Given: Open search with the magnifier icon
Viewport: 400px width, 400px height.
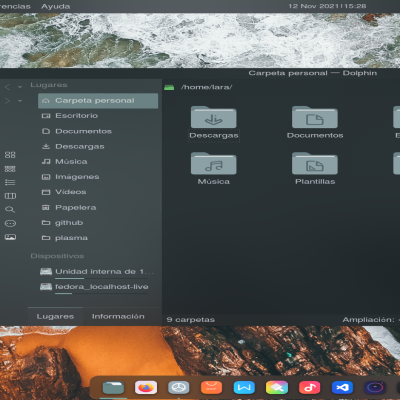Looking at the screenshot, I should pyautogui.click(x=10, y=210).
